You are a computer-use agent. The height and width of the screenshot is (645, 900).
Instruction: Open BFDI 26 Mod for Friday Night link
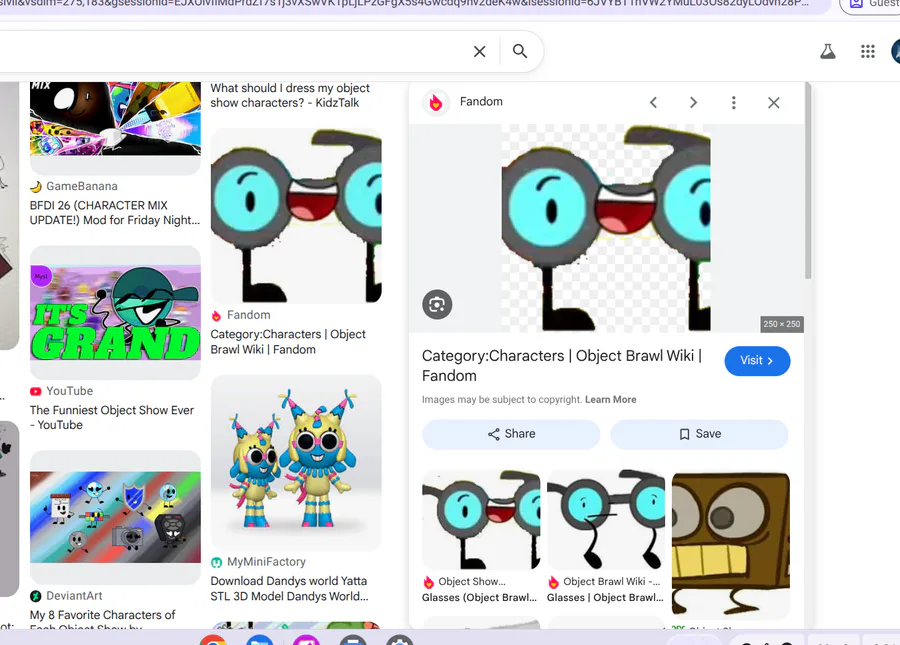115,213
